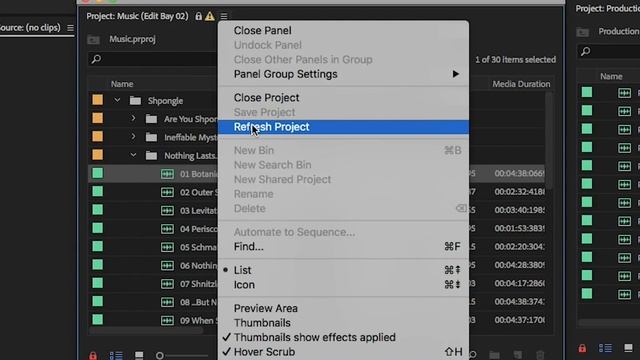Click audio clip icon for 03 Levitation track
Screen dimensions: 640x360
pyautogui.click(x=167, y=211)
